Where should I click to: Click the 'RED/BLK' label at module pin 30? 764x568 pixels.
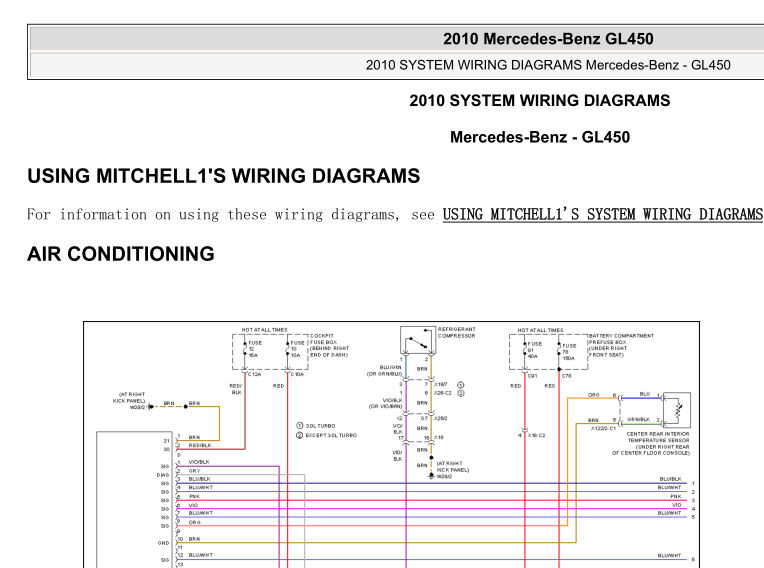(200, 445)
